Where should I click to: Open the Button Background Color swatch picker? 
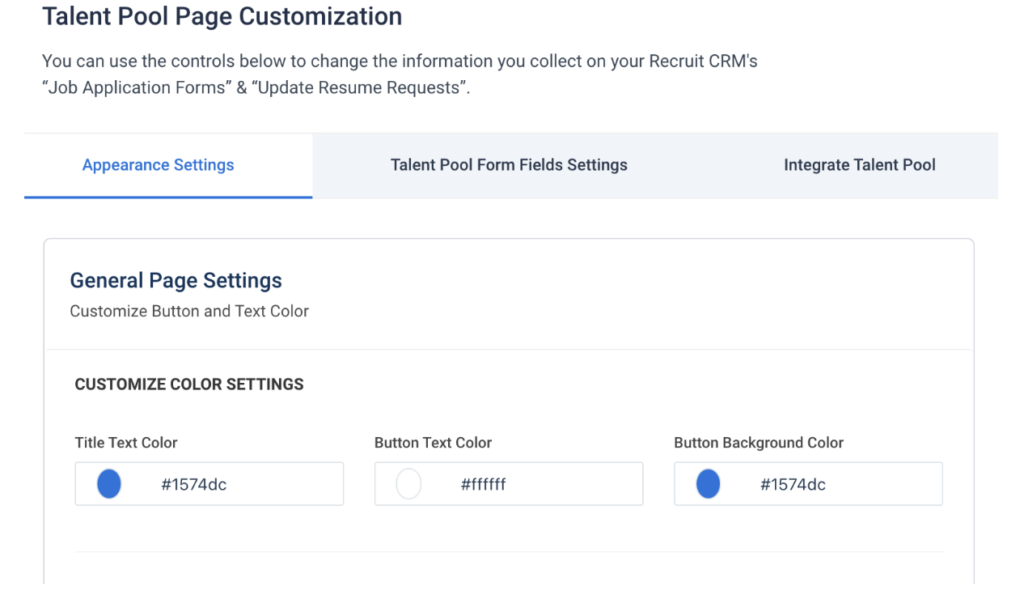click(707, 483)
